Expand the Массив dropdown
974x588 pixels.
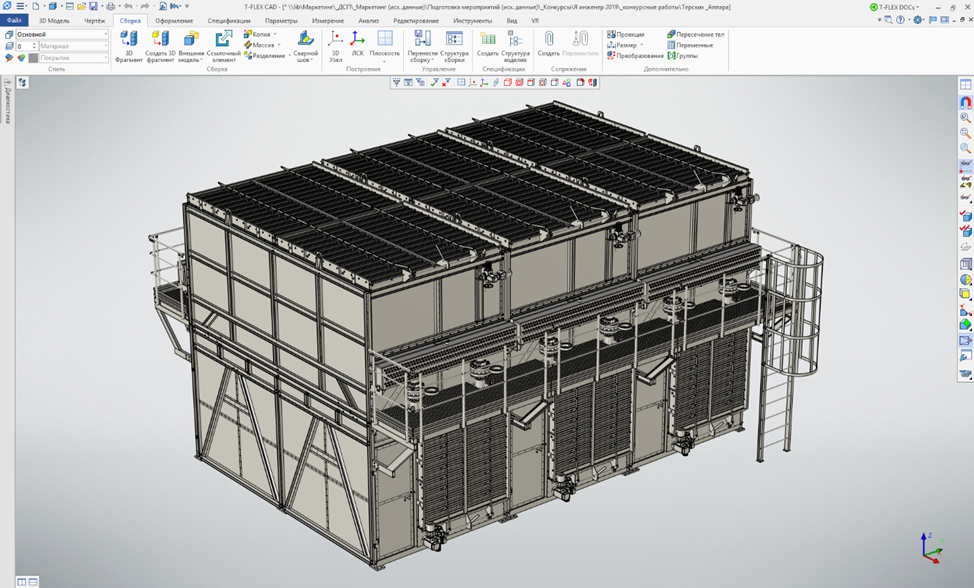point(279,45)
